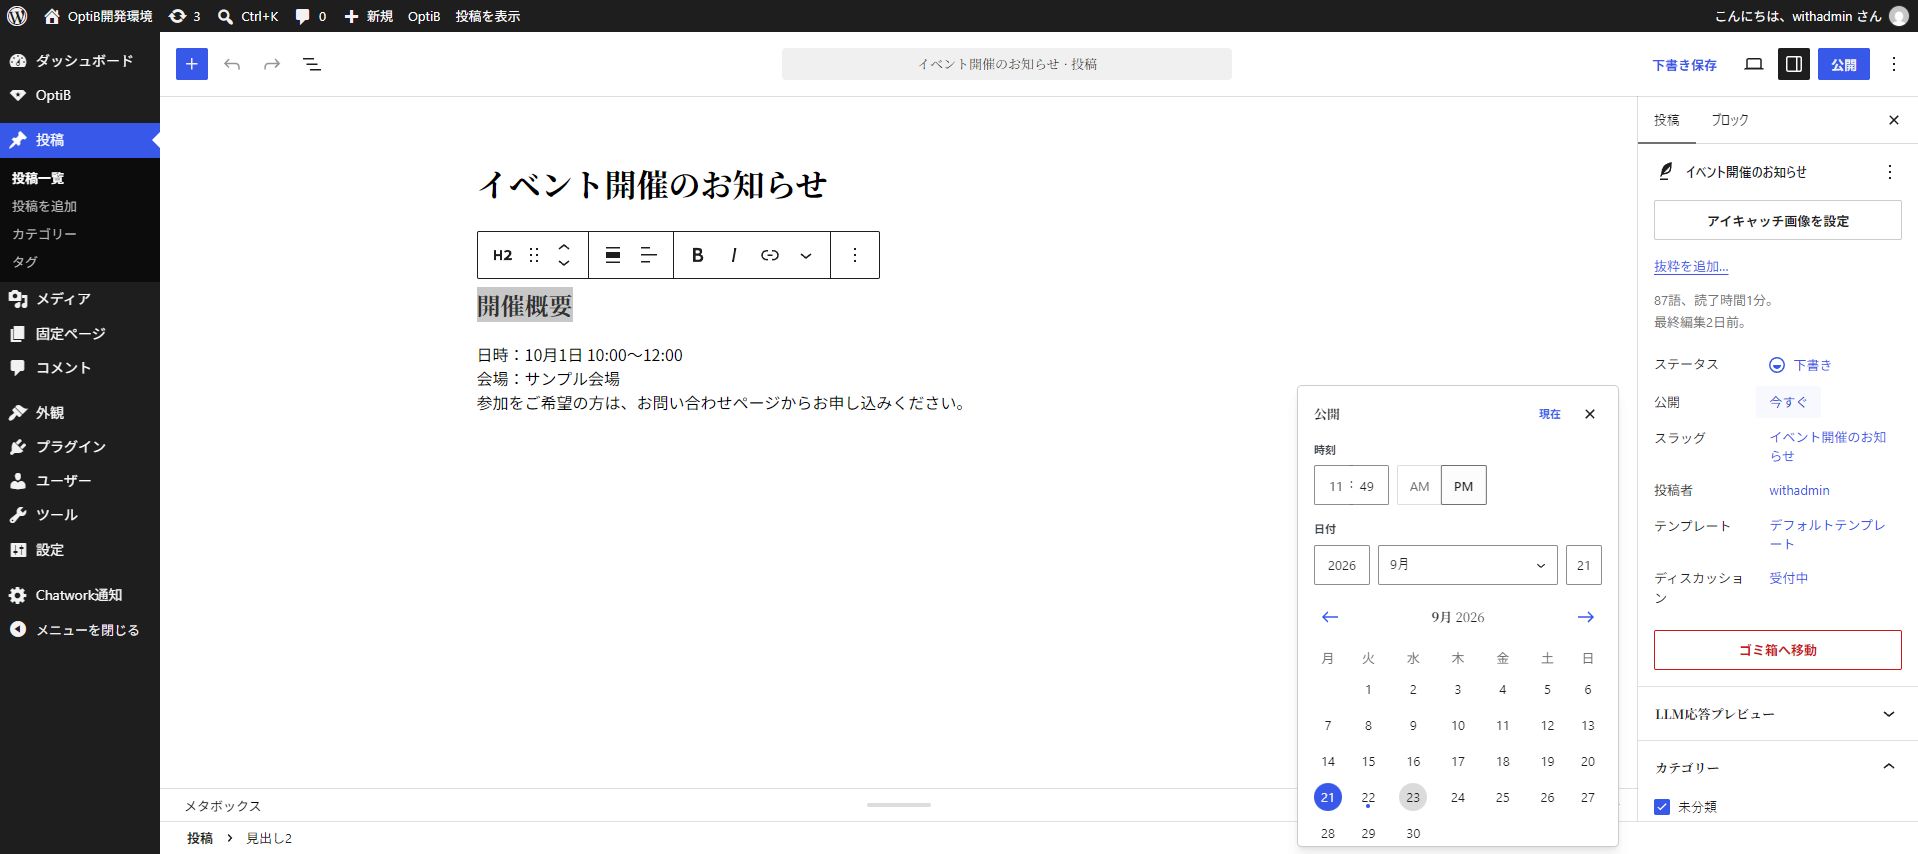1918x854 pixels.
Task: Open post actions menu beside post title
Action: (1890, 172)
